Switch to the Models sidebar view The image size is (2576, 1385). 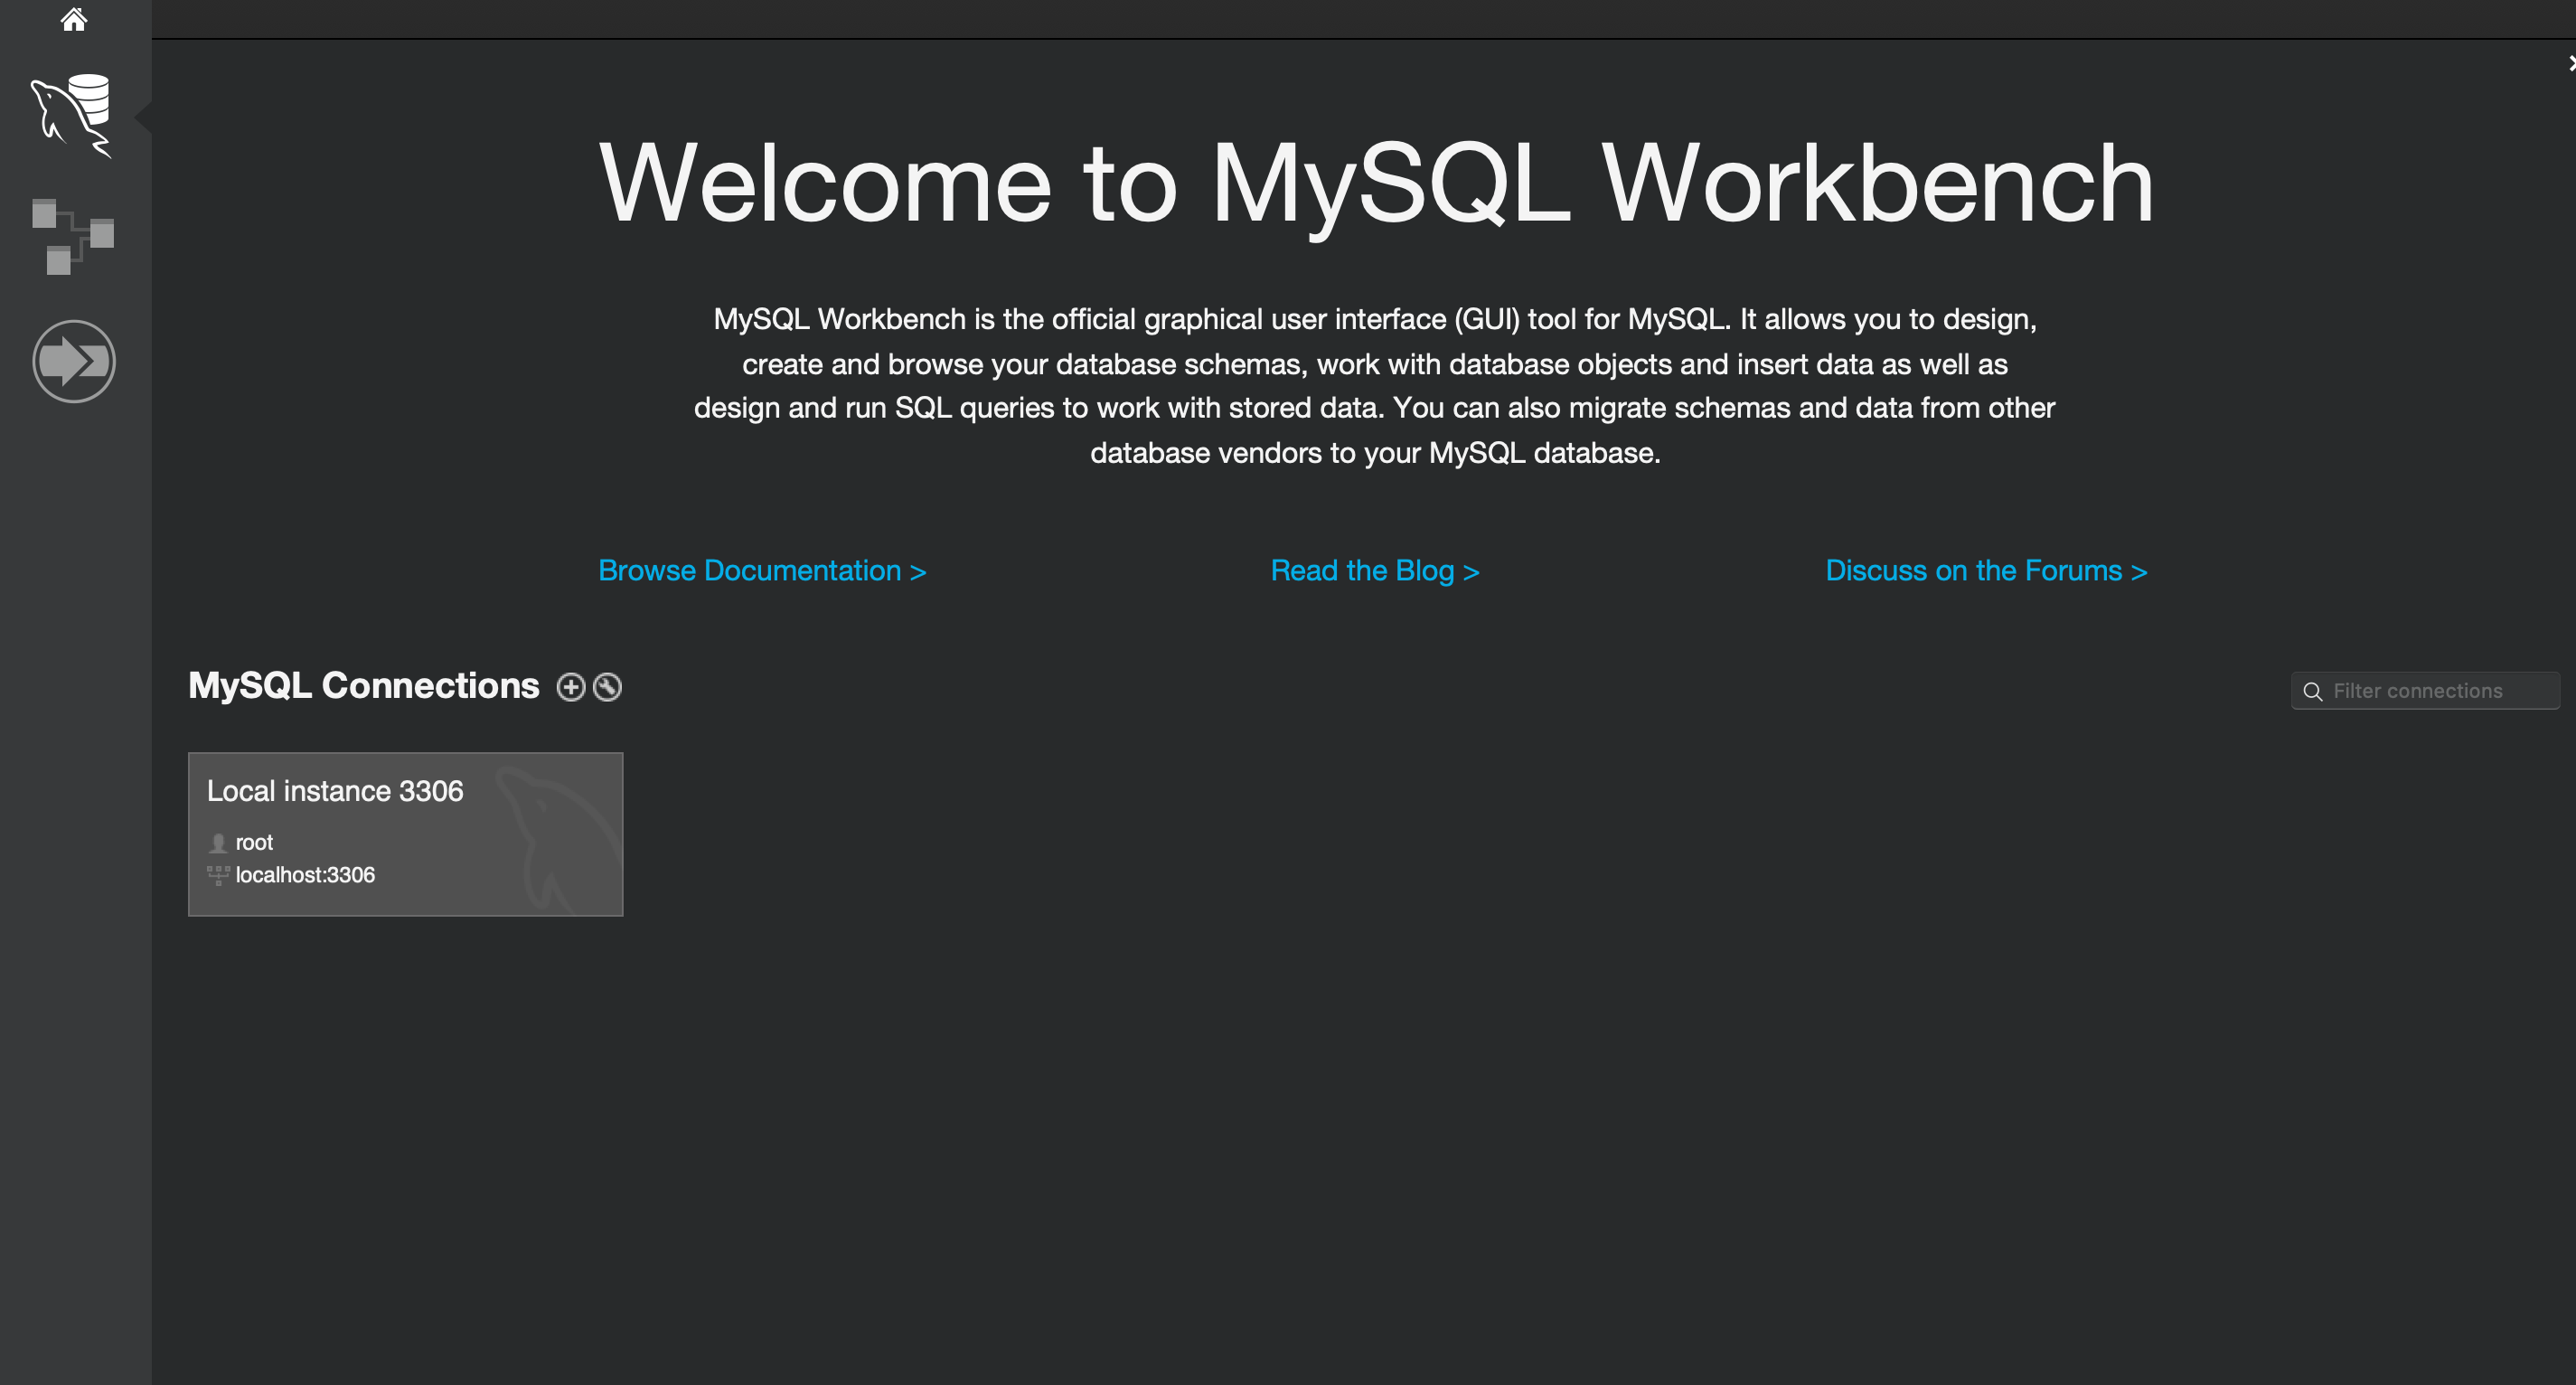pyautogui.click(x=72, y=236)
